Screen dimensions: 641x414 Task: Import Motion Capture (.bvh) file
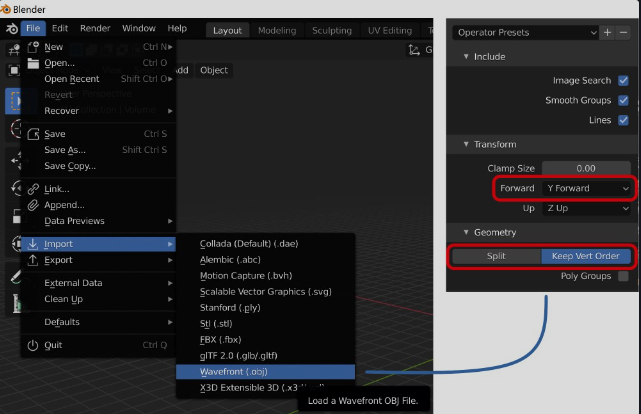tap(266, 275)
